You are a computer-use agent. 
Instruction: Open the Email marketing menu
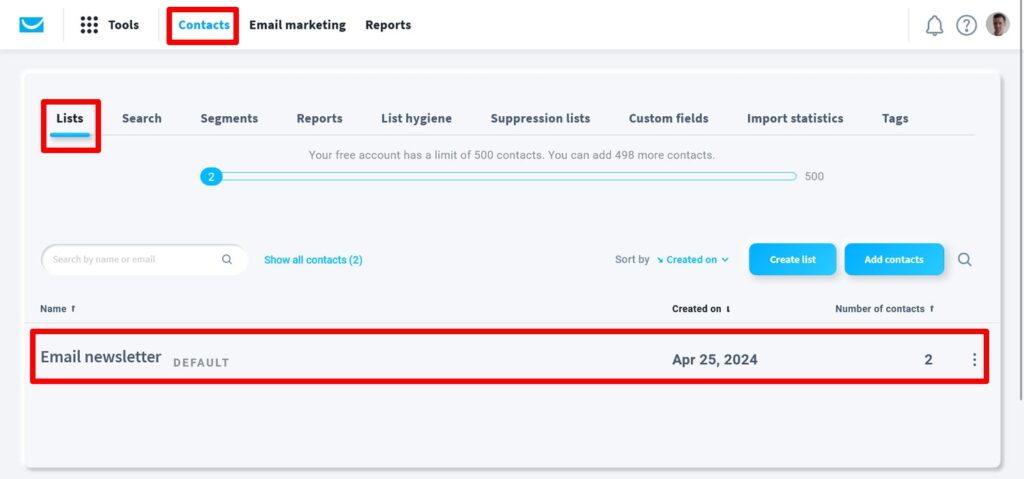pos(297,25)
